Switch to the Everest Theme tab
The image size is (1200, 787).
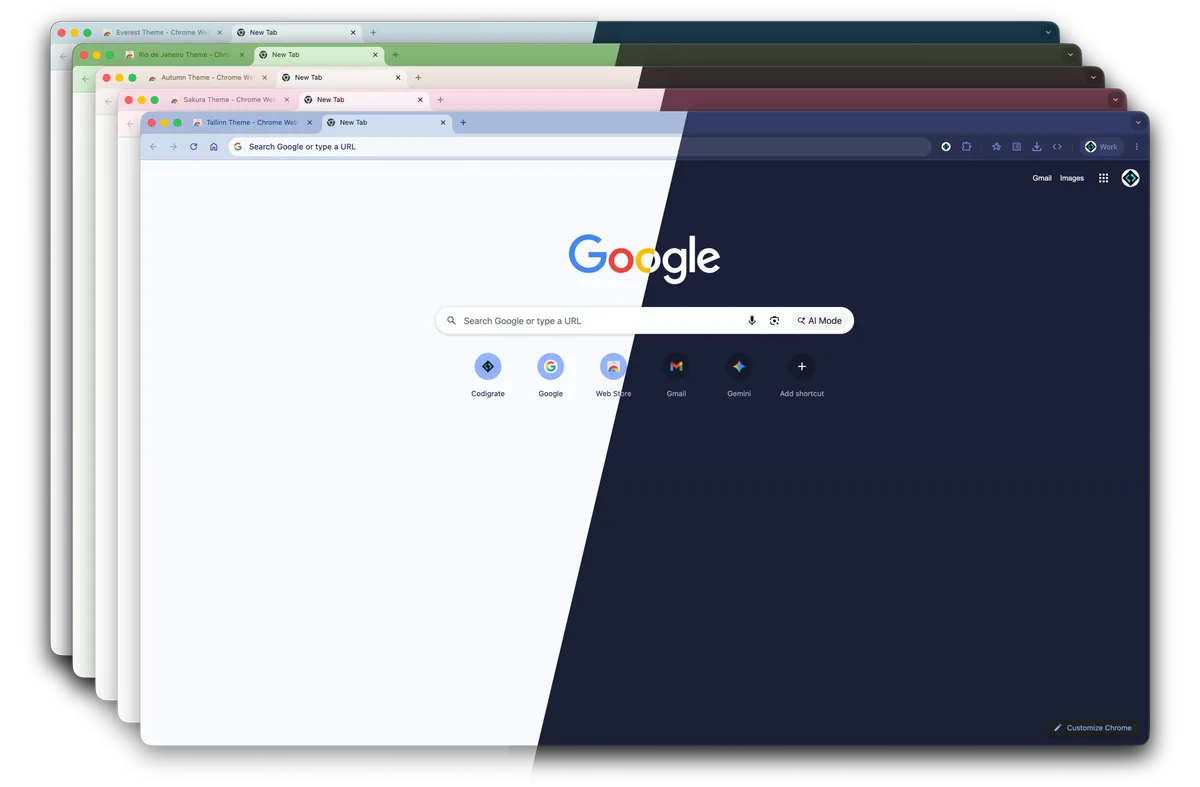point(163,33)
